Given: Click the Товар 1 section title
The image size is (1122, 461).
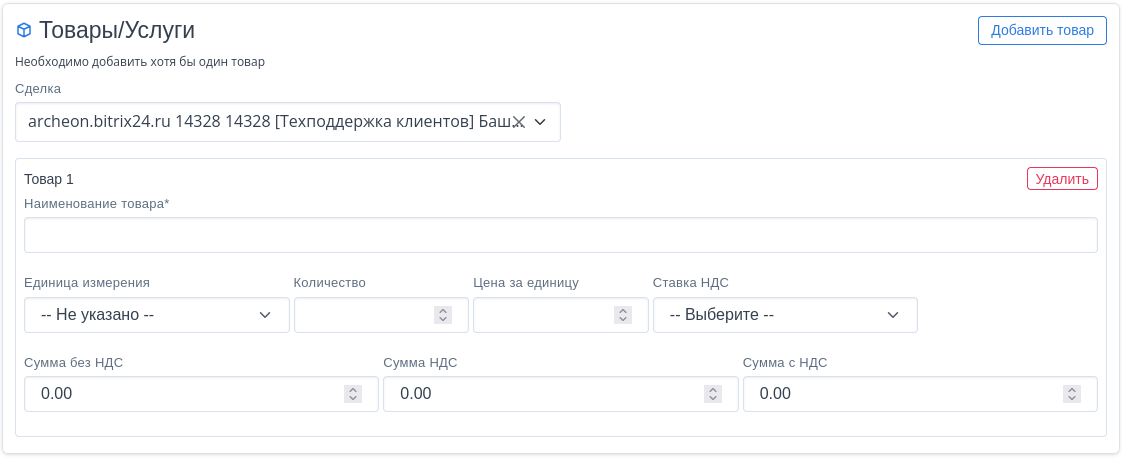Looking at the screenshot, I should [49, 179].
